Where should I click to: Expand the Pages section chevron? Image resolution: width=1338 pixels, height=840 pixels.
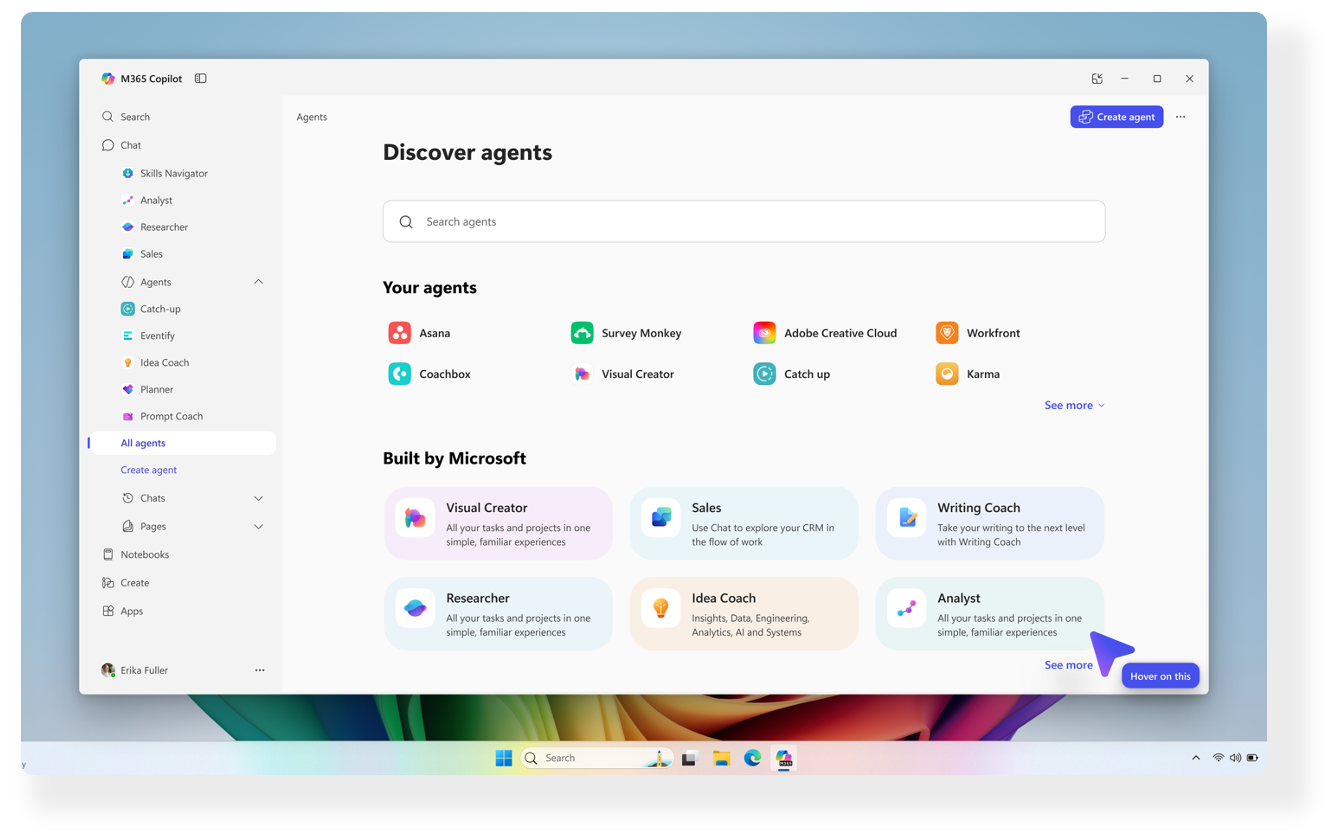[258, 526]
